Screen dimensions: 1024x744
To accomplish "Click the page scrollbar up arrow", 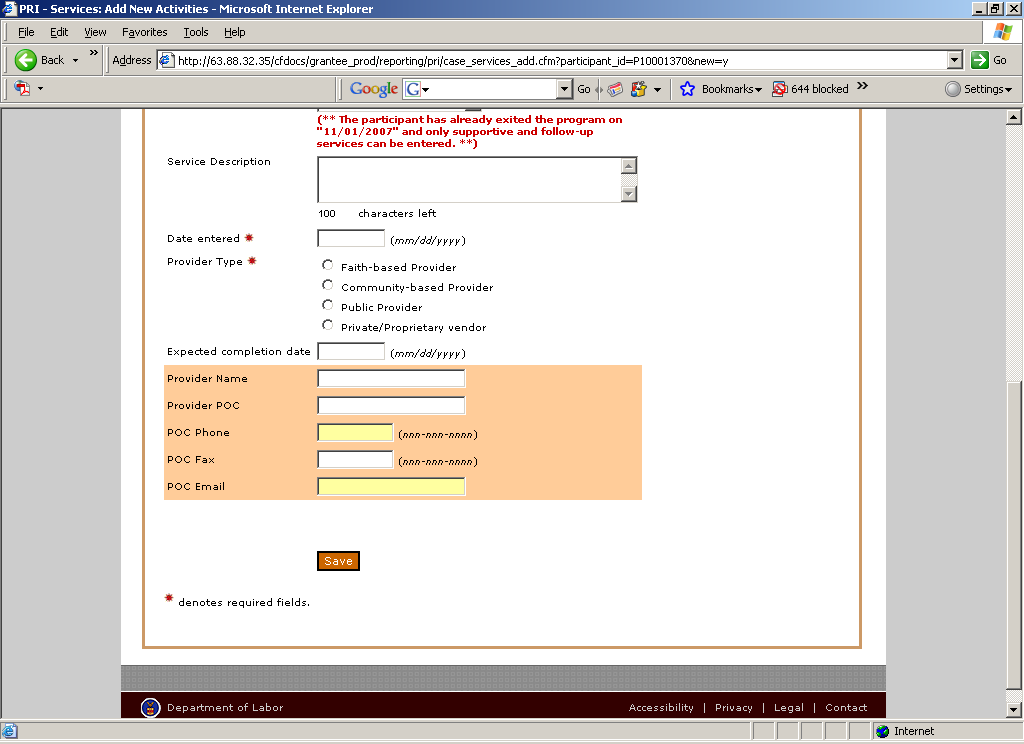I will pos(1014,117).
